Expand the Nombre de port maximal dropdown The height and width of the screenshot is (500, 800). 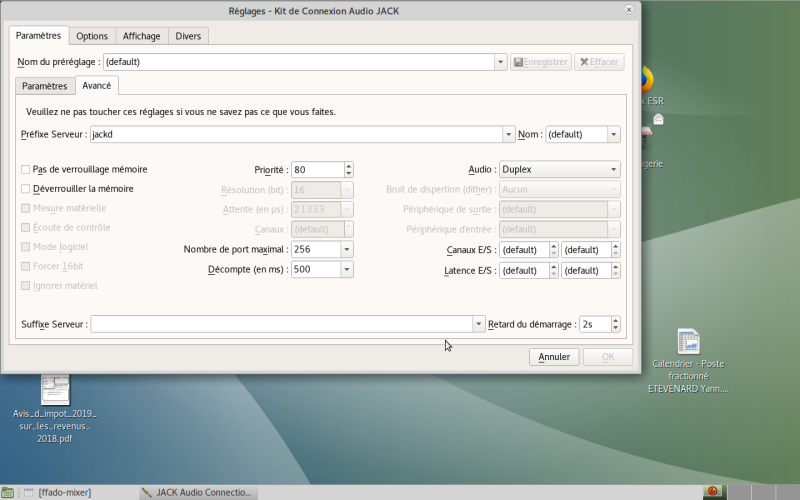[347, 250]
